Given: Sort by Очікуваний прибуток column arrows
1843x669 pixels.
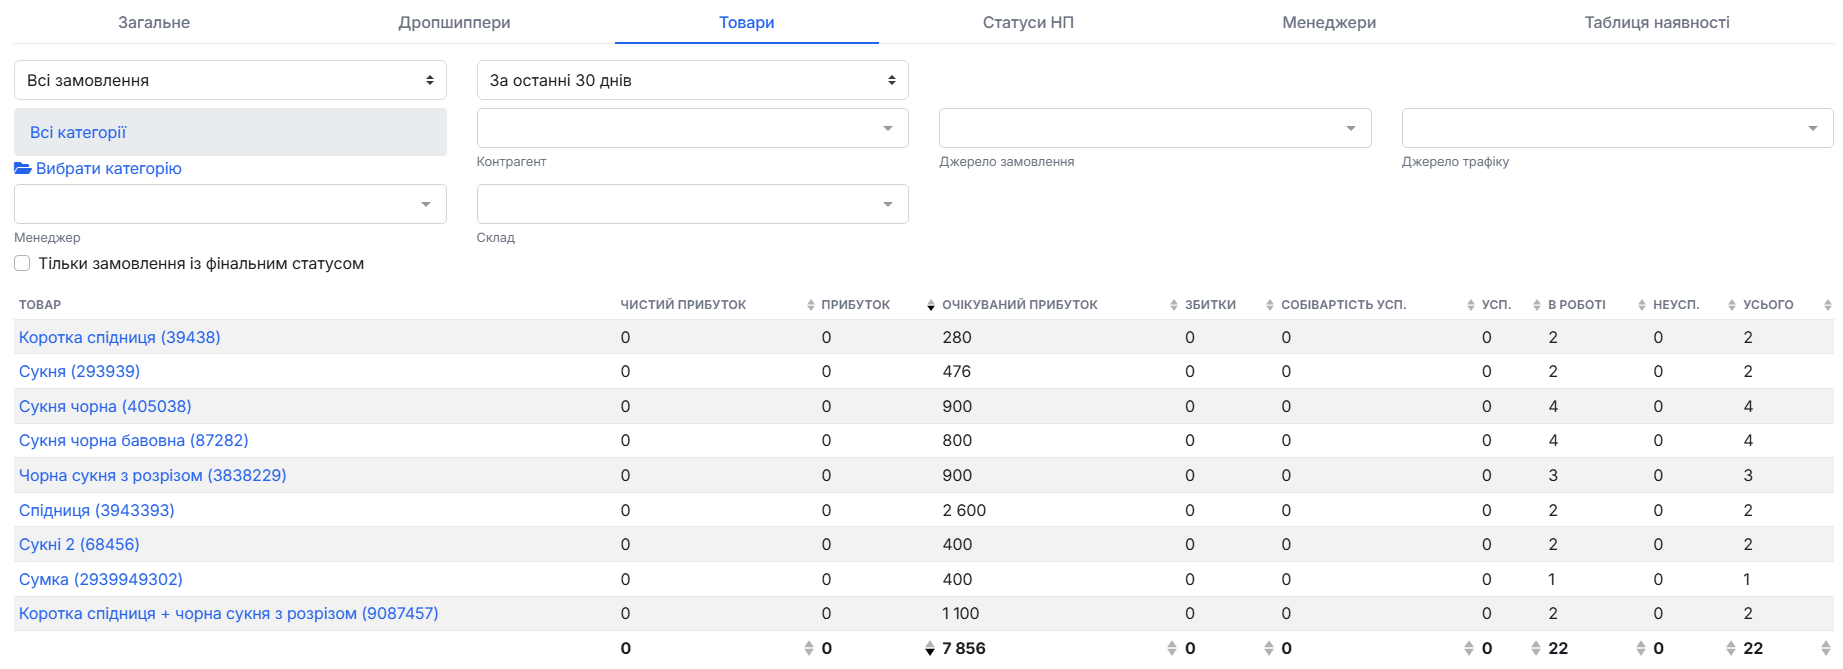Looking at the screenshot, I should pos(1174,305).
